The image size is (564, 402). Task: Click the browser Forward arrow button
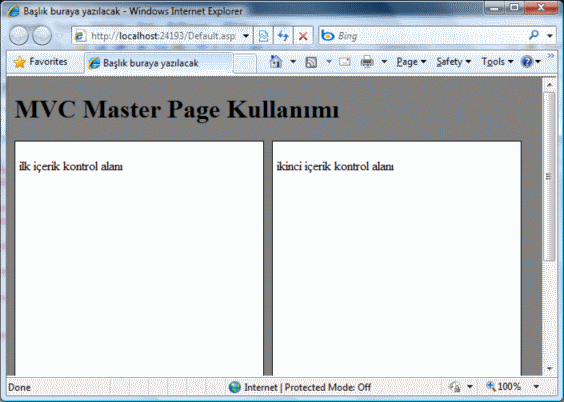42,36
